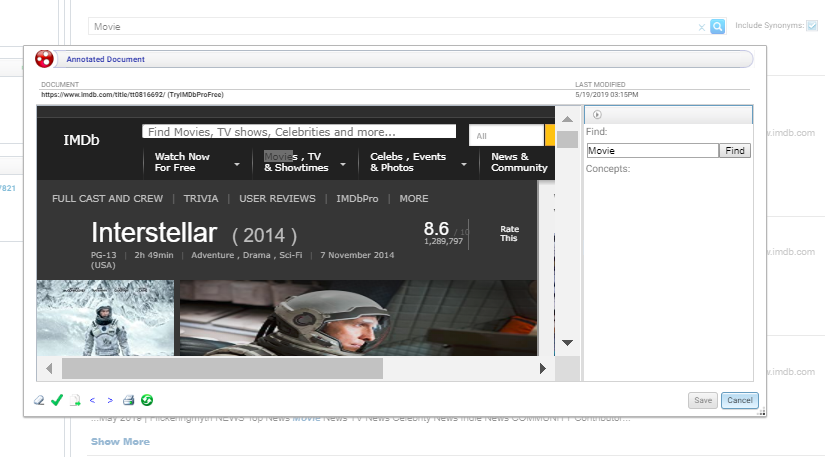
Task: Click the IMDb yellow search button
Action: point(549,136)
